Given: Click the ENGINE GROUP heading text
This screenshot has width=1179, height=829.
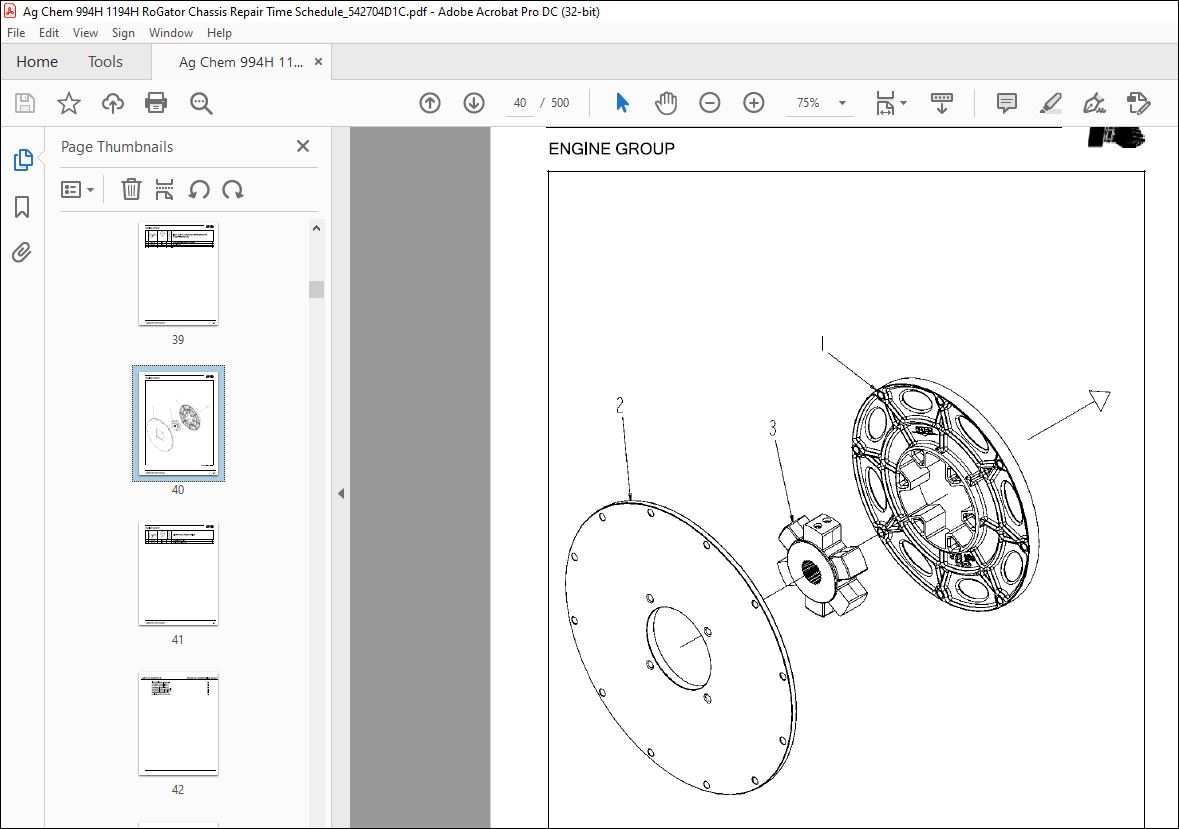Looking at the screenshot, I should coord(611,149).
